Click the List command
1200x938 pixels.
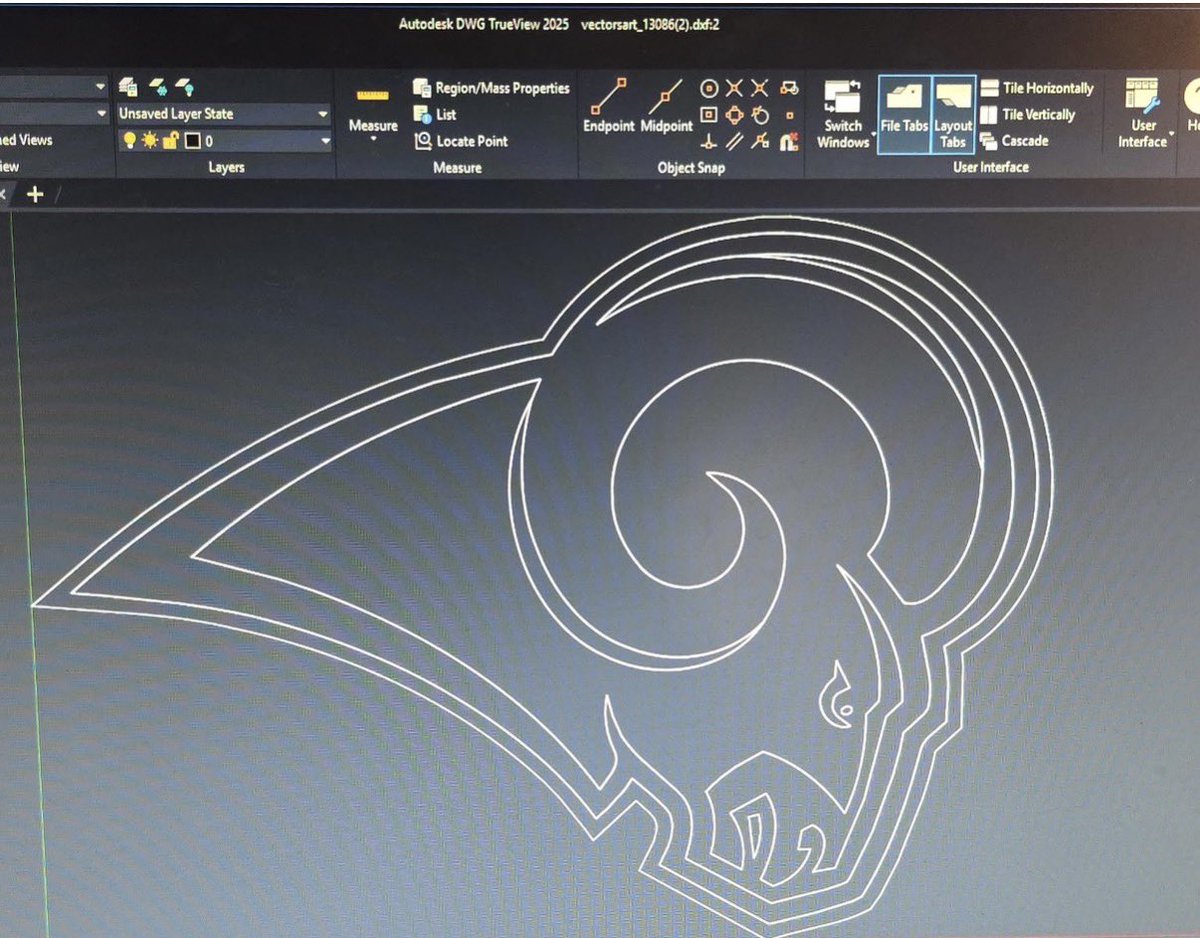[435, 115]
